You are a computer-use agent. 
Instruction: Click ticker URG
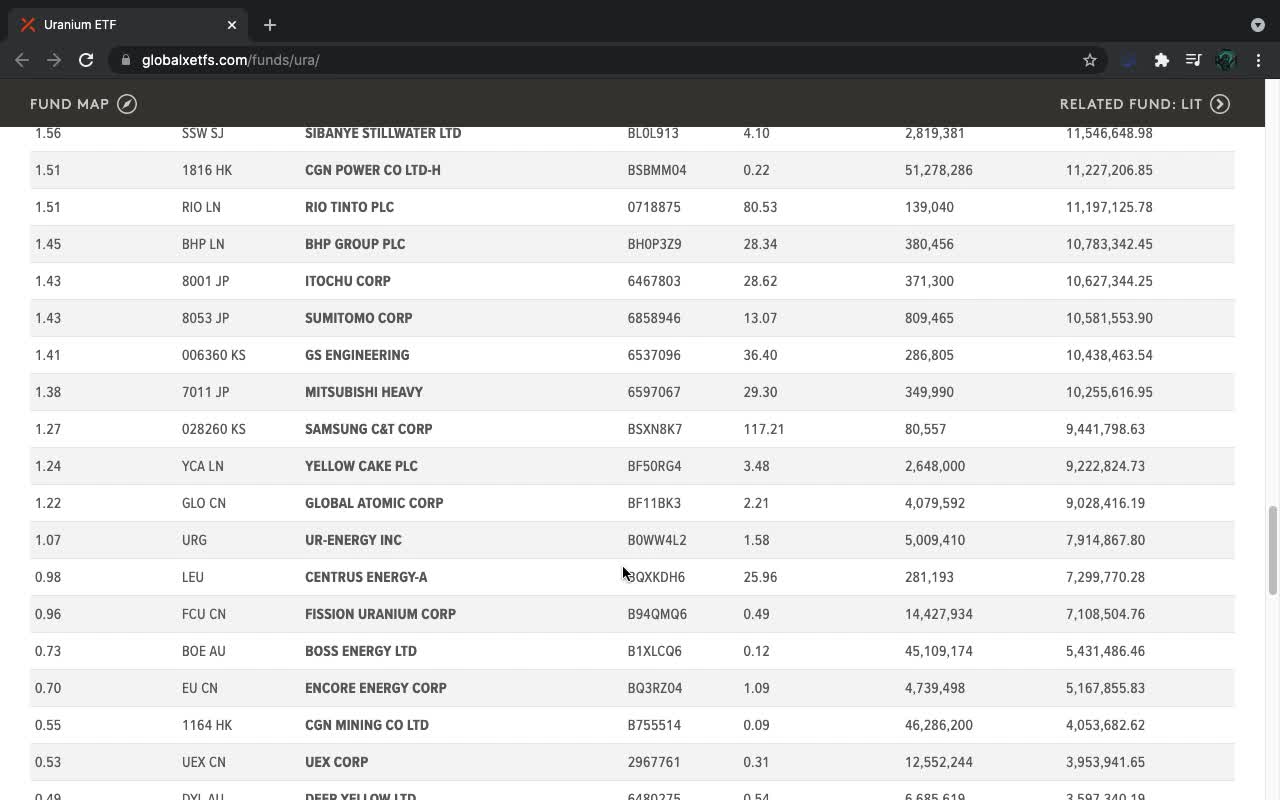(x=194, y=540)
